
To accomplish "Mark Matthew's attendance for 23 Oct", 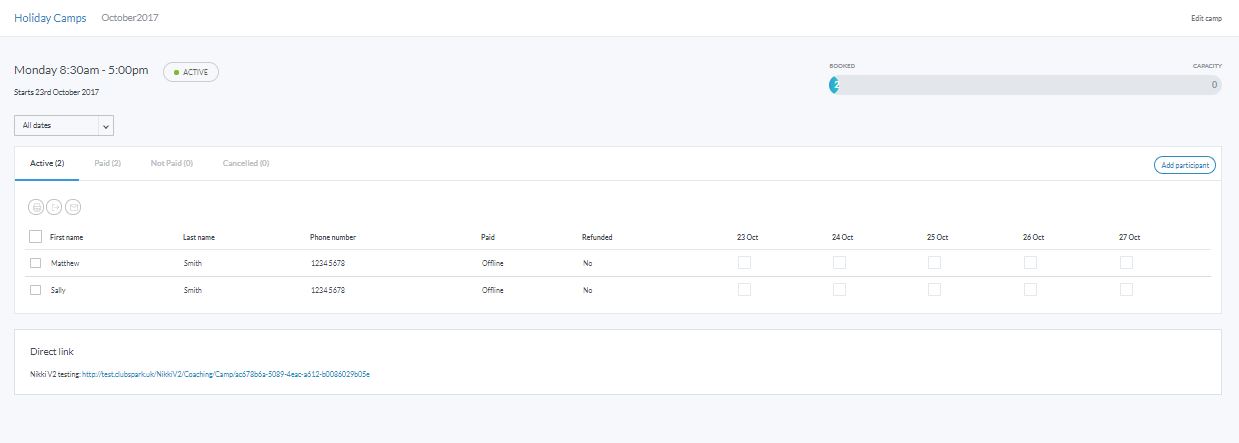I will (744, 263).
